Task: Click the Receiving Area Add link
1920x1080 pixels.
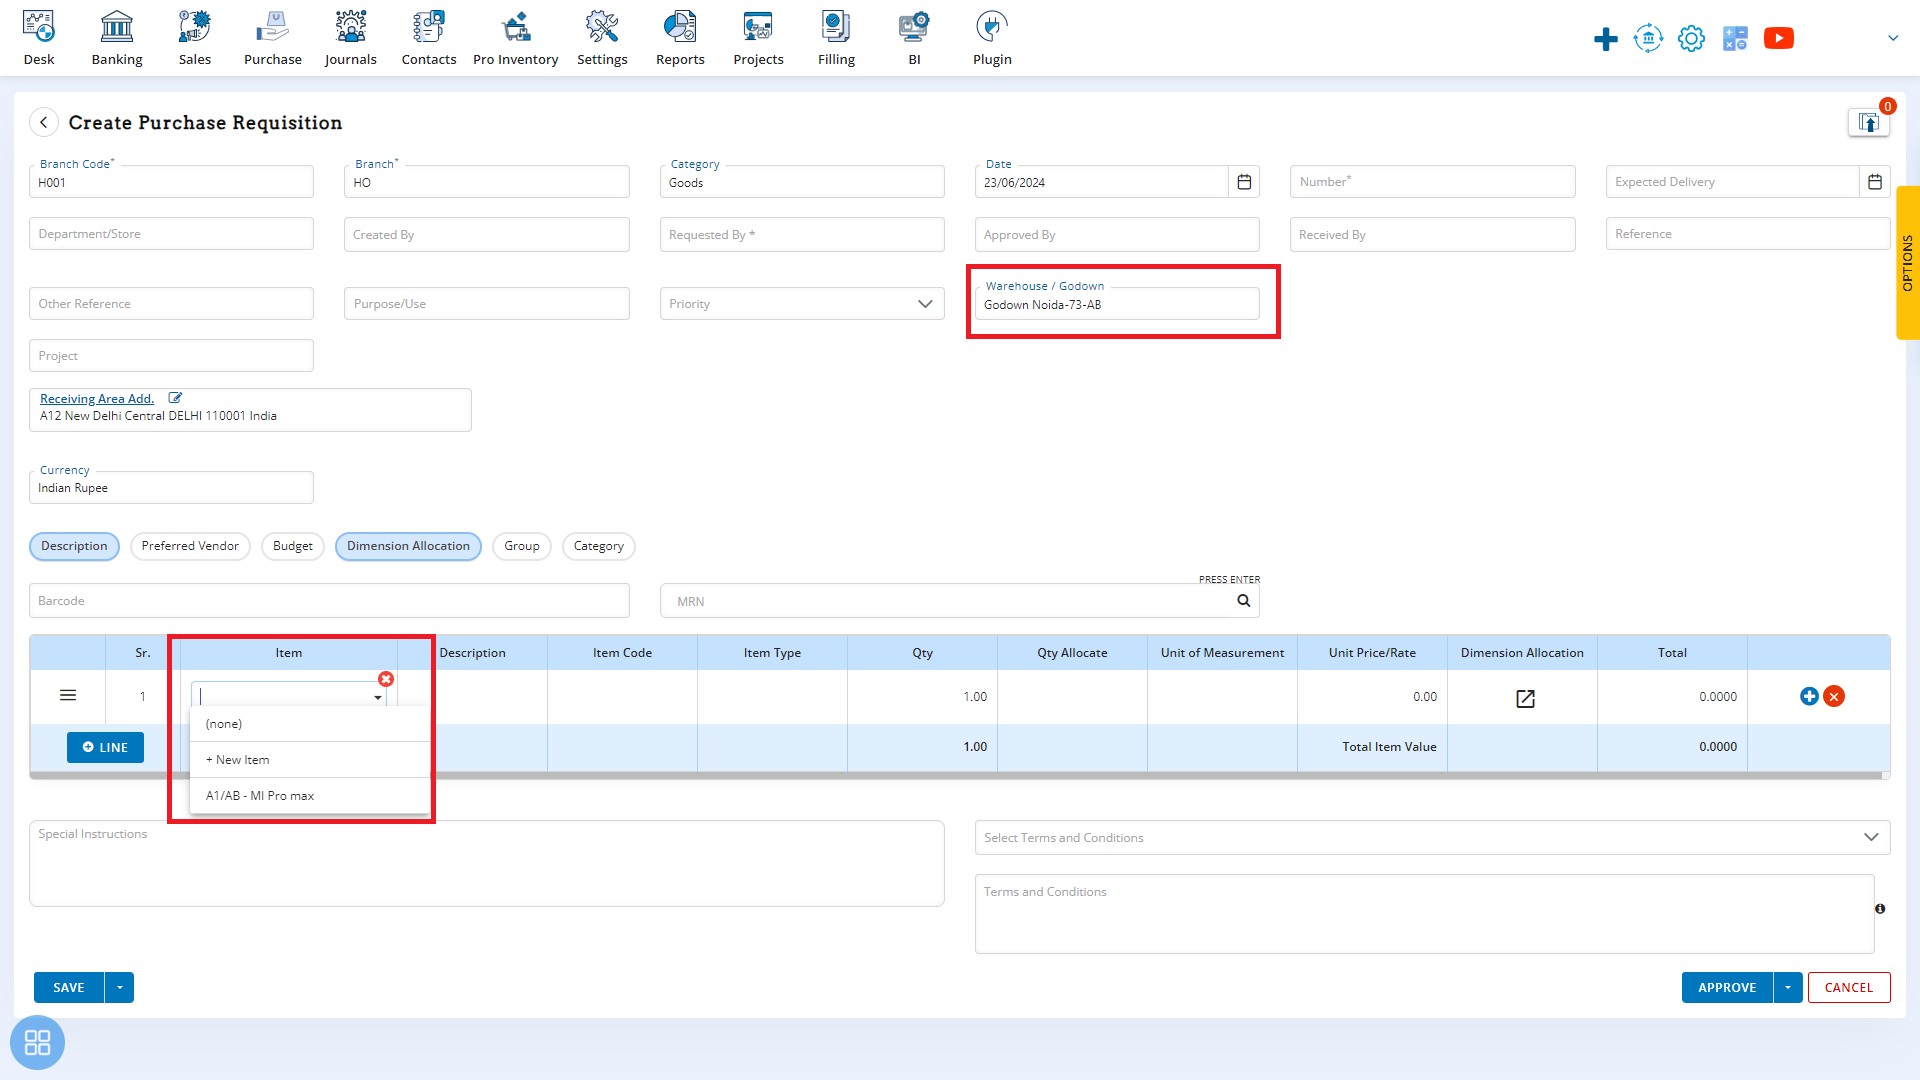Action: [x=96, y=398]
